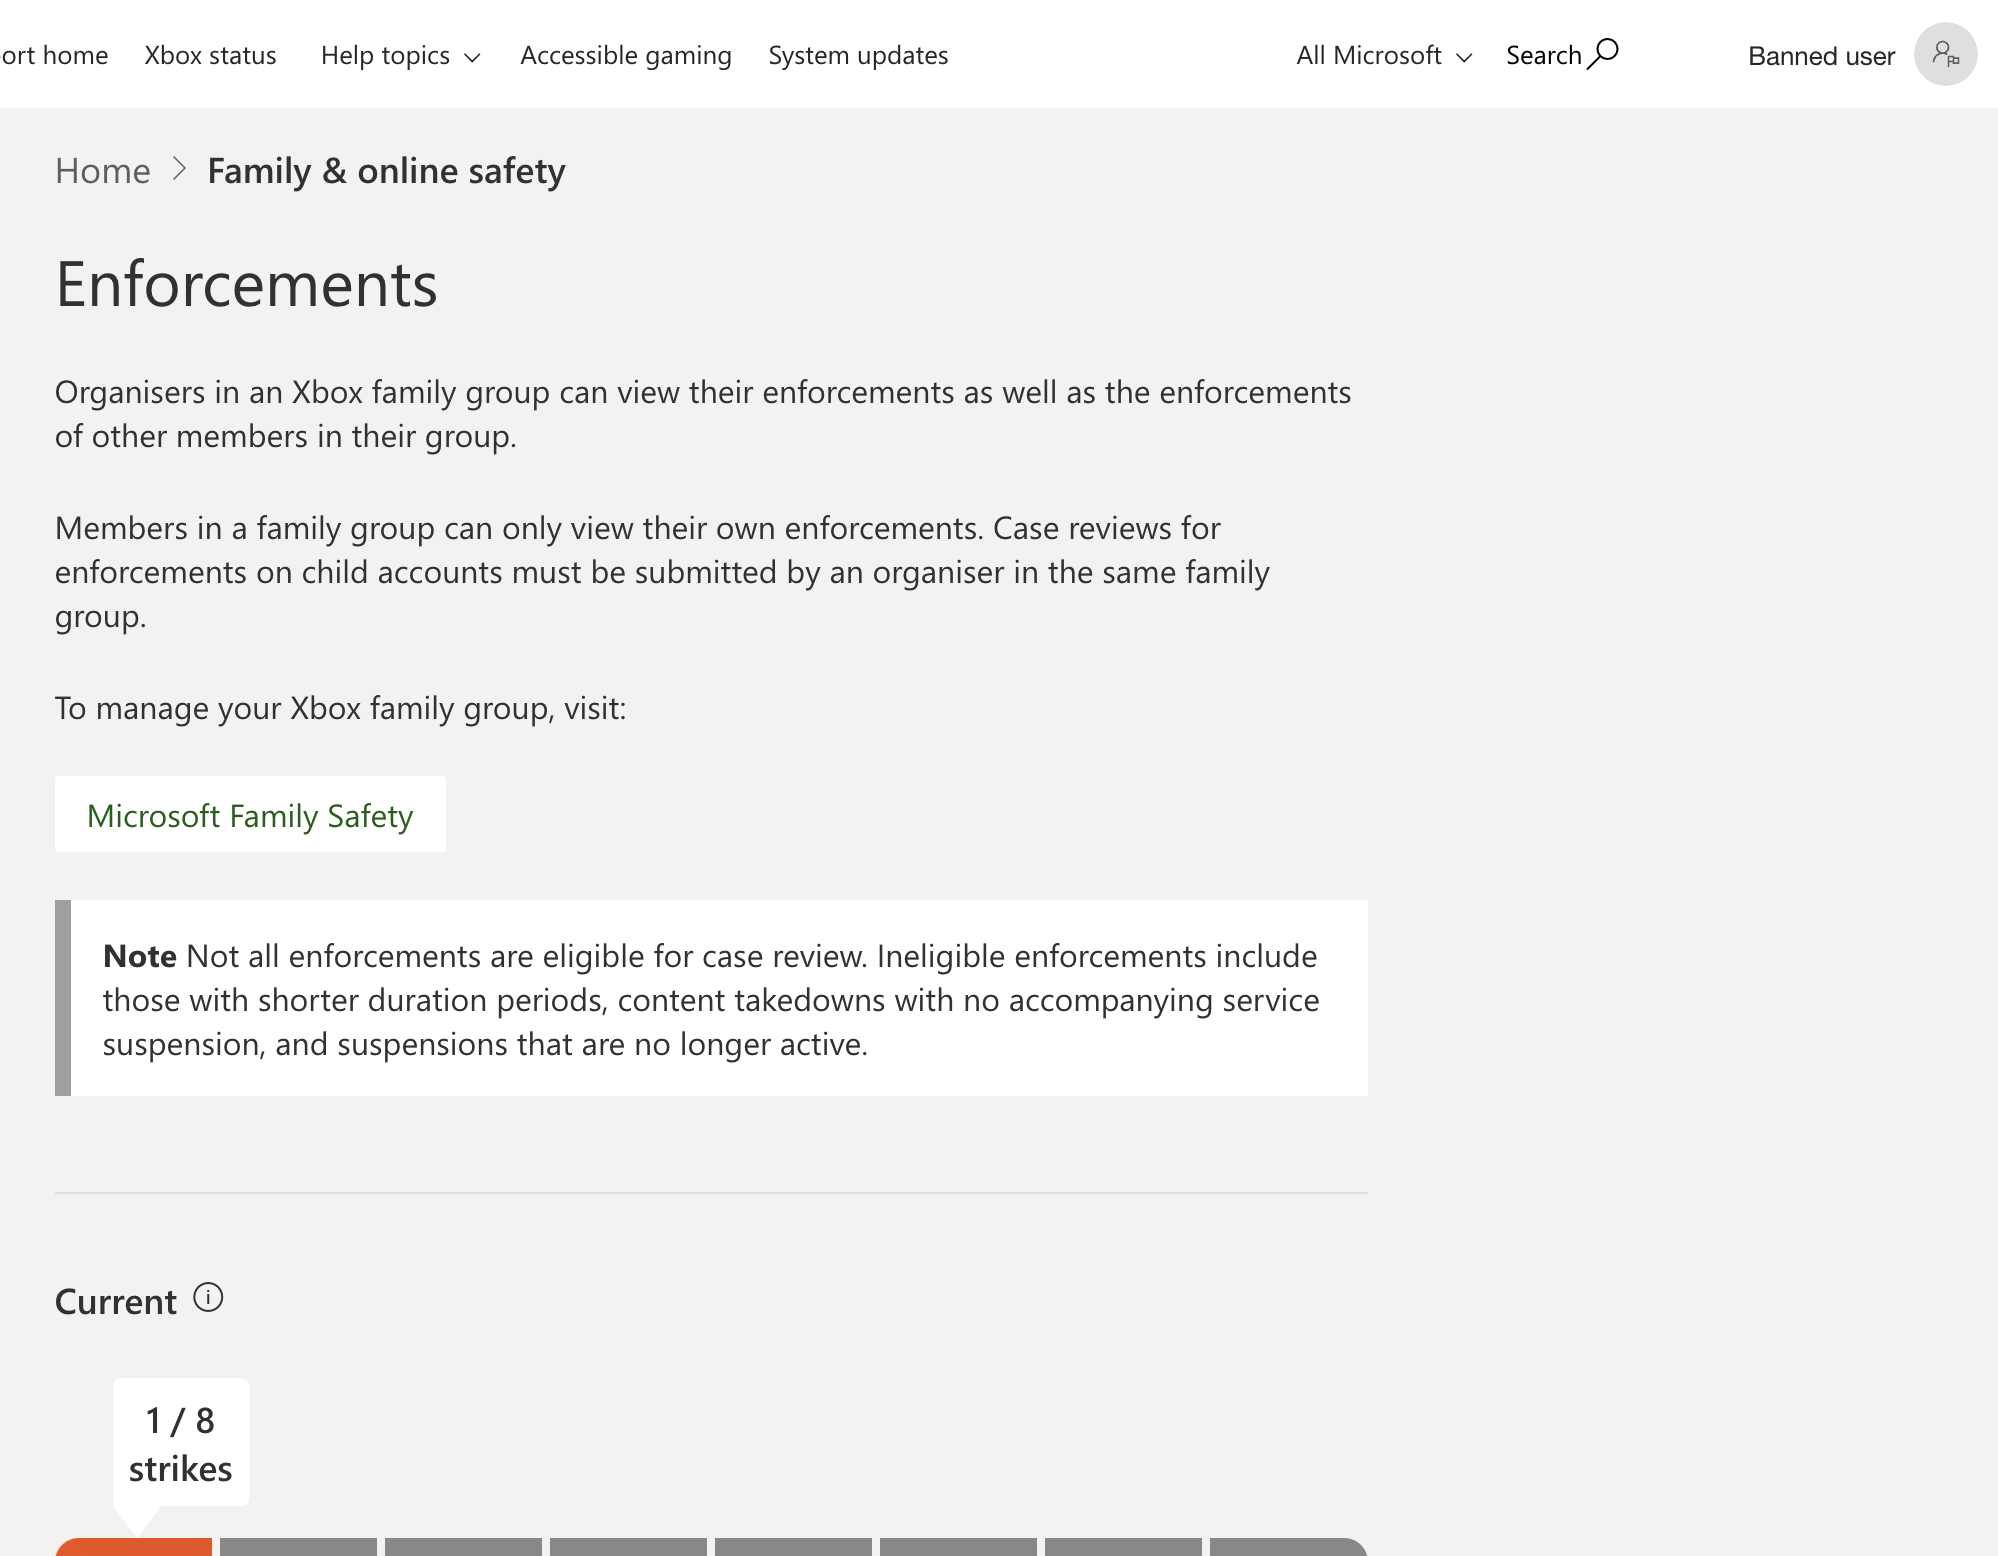Collapse the Help topics menu chevron
Screen dimensions: 1998x1556
(472, 57)
